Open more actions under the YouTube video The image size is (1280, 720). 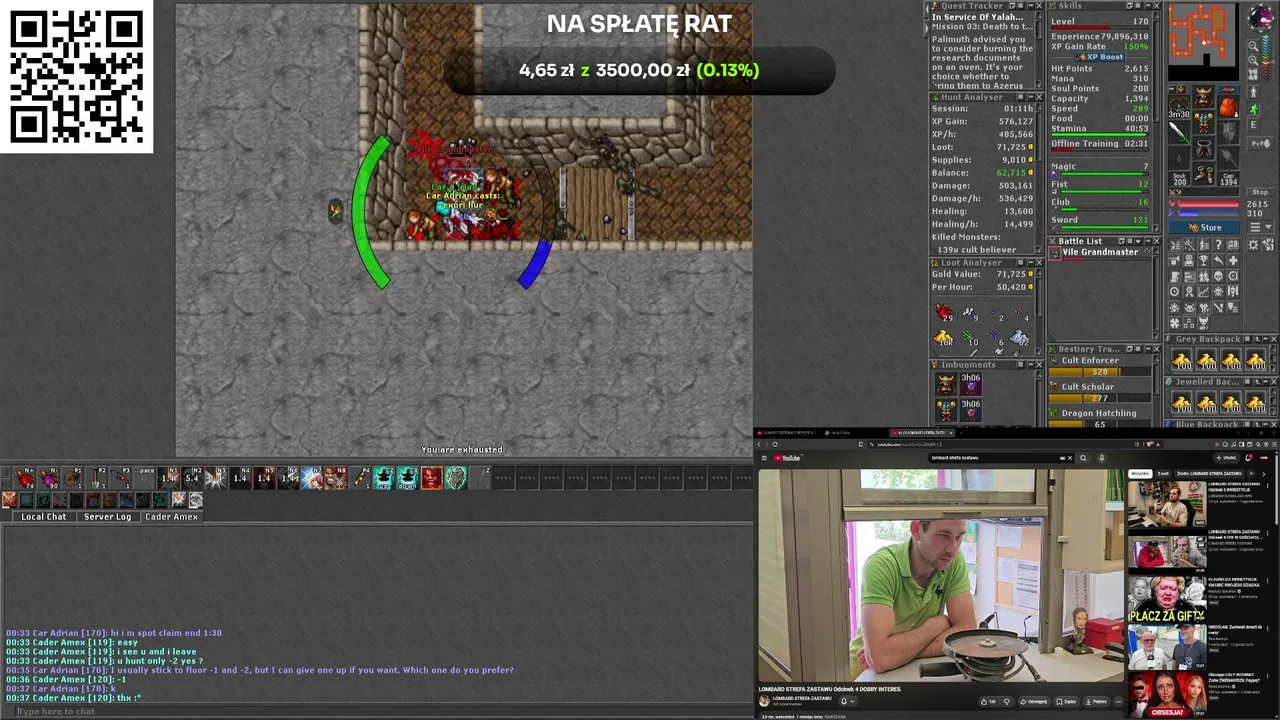[x=1119, y=701]
